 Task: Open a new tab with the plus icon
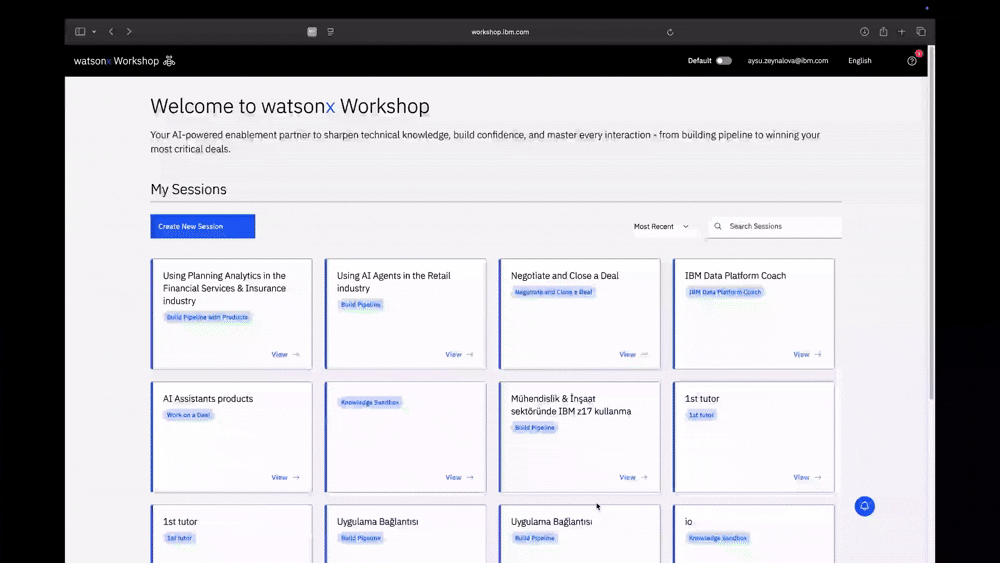coord(902,31)
